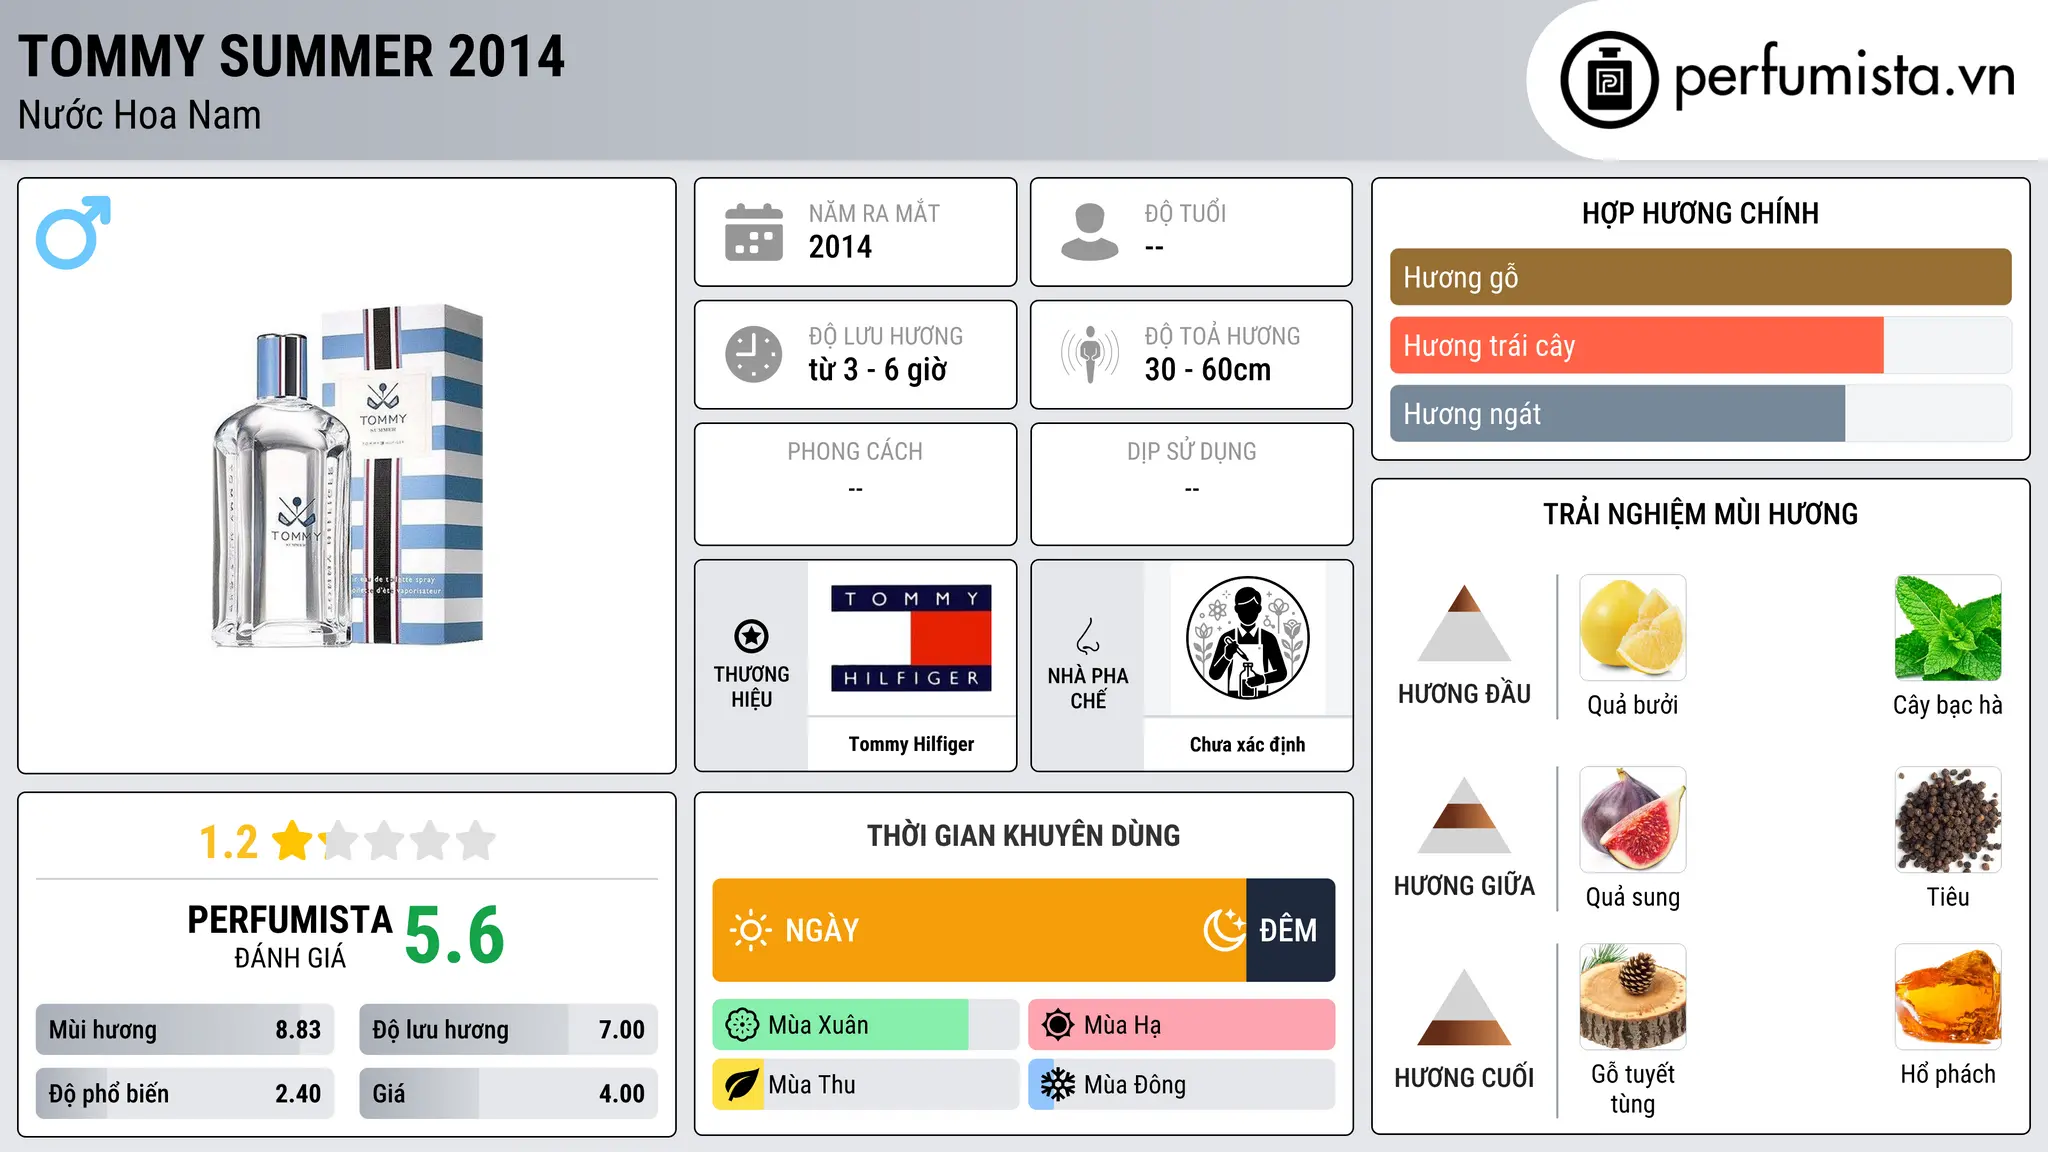The height and width of the screenshot is (1152, 2048).
Task: Click the Hợp hương chính heading
Action: [1700, 213]
